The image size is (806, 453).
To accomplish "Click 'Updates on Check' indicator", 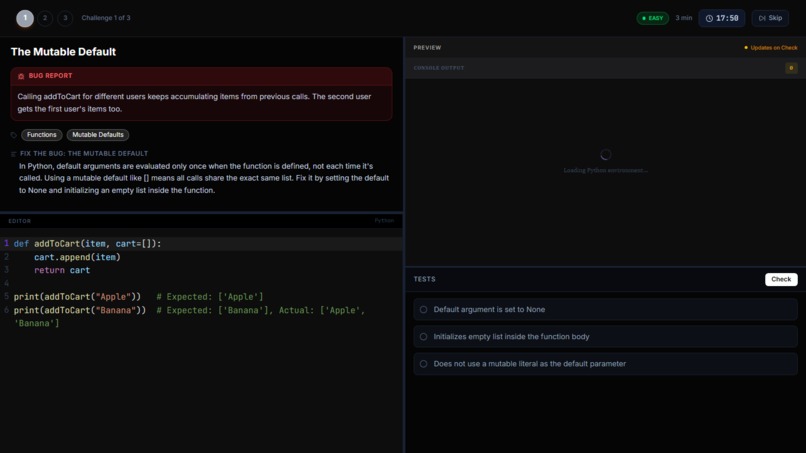I will tap(771, 48).
